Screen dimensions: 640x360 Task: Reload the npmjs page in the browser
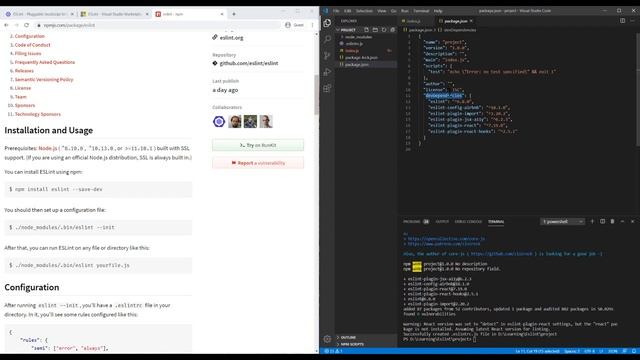(27, 25)
